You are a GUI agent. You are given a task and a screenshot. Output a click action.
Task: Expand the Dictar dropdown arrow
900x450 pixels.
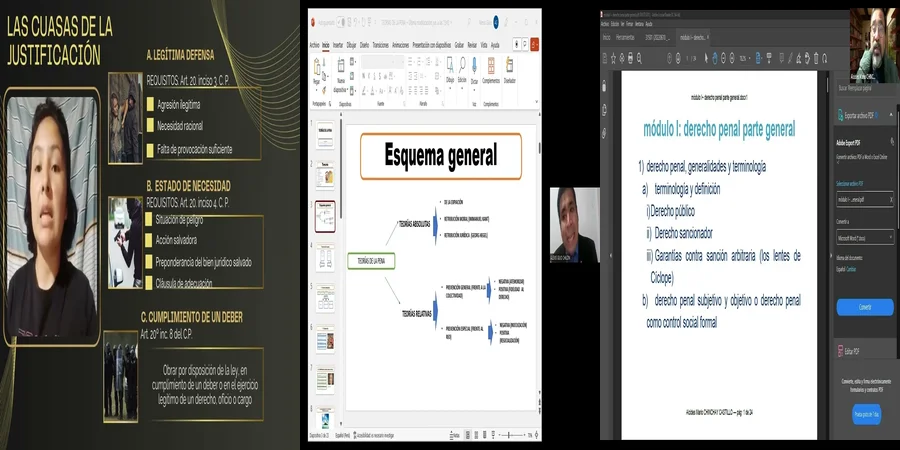point(474,91)
